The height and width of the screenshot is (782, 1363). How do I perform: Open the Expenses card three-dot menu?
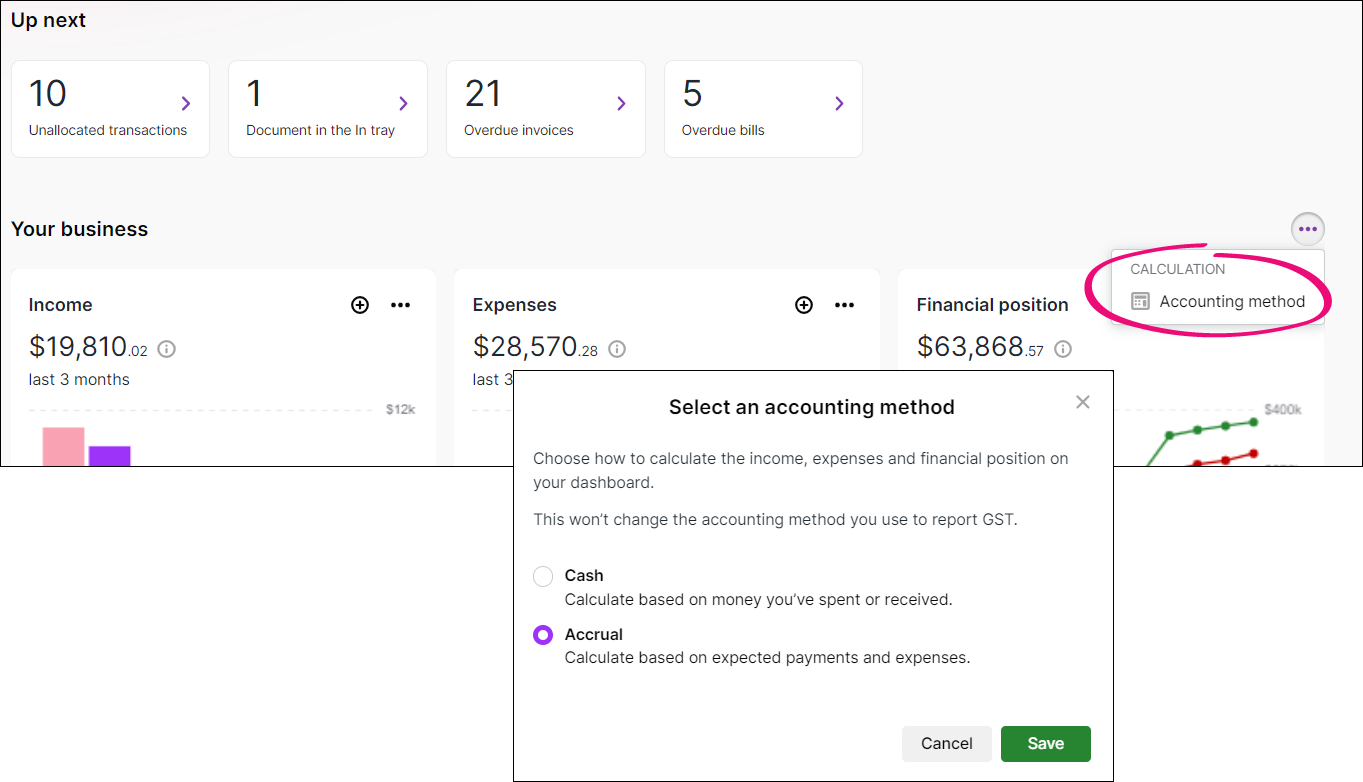click(844, 305)
